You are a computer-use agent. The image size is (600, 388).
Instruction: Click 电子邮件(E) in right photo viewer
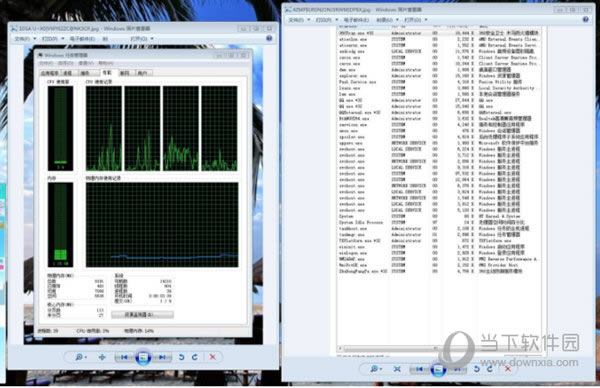coord(356,20)
